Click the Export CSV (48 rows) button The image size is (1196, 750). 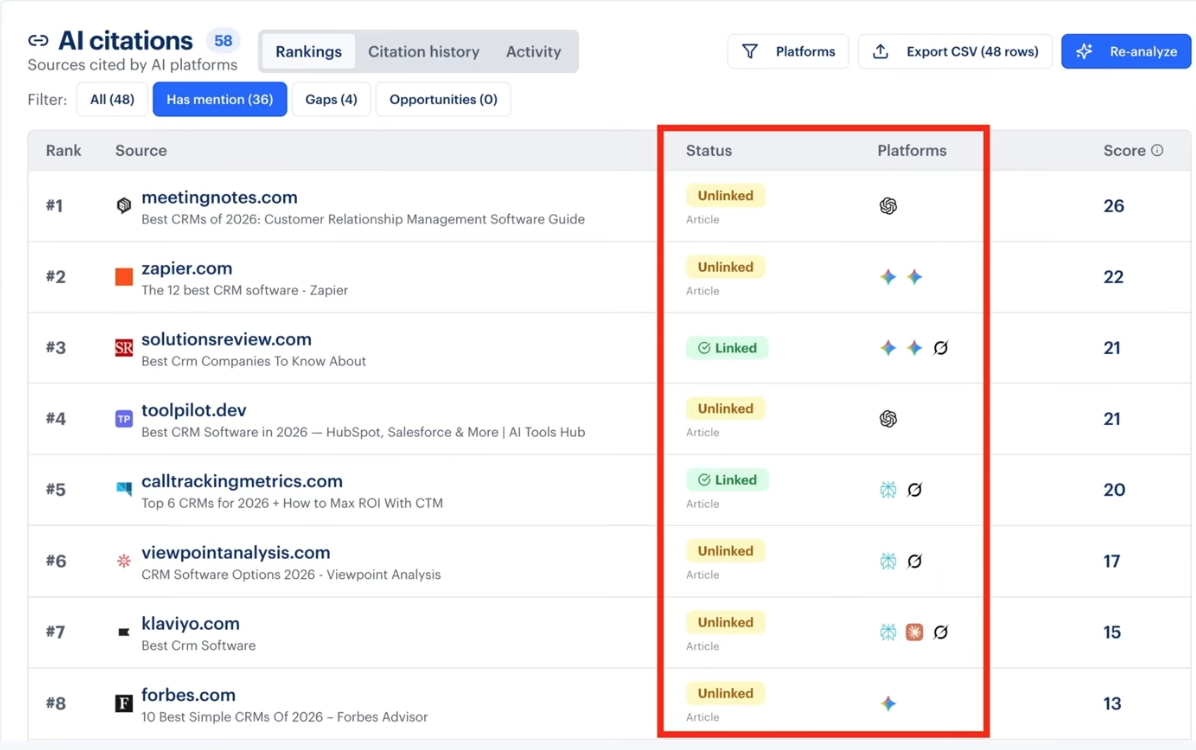pos(955,51)
